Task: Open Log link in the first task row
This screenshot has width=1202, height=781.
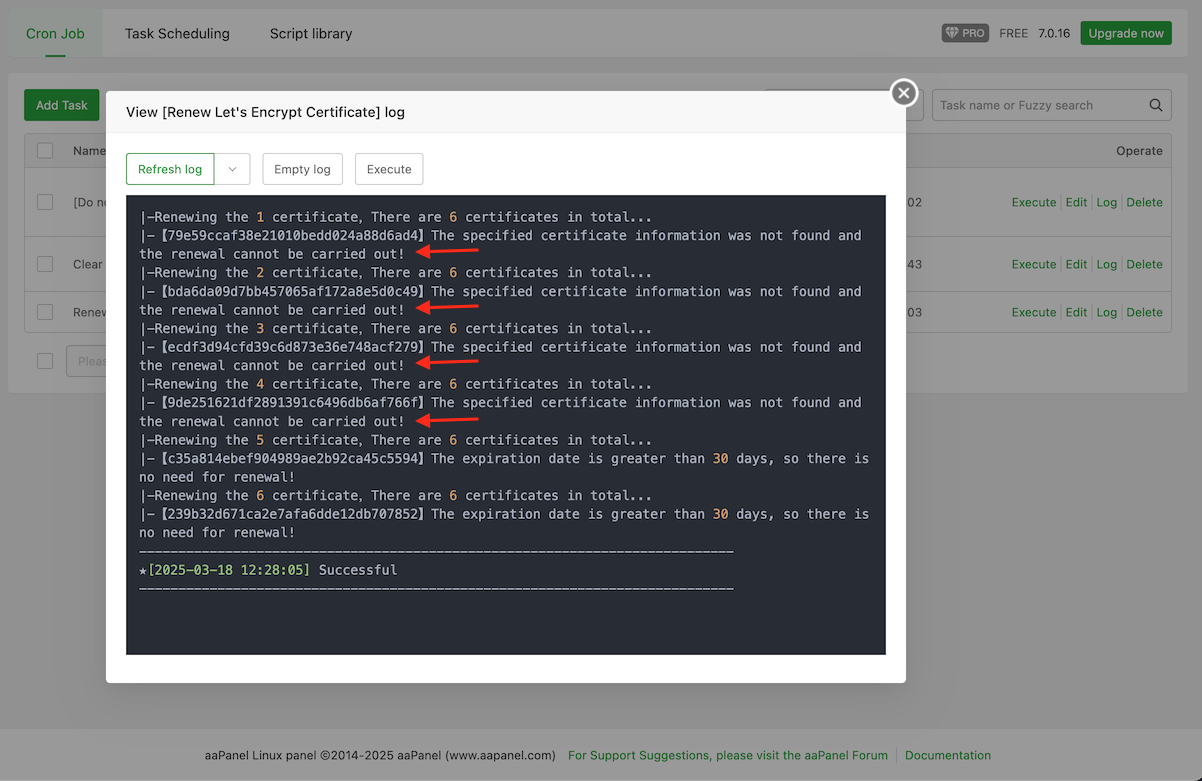Action: tap(1106, 202)
